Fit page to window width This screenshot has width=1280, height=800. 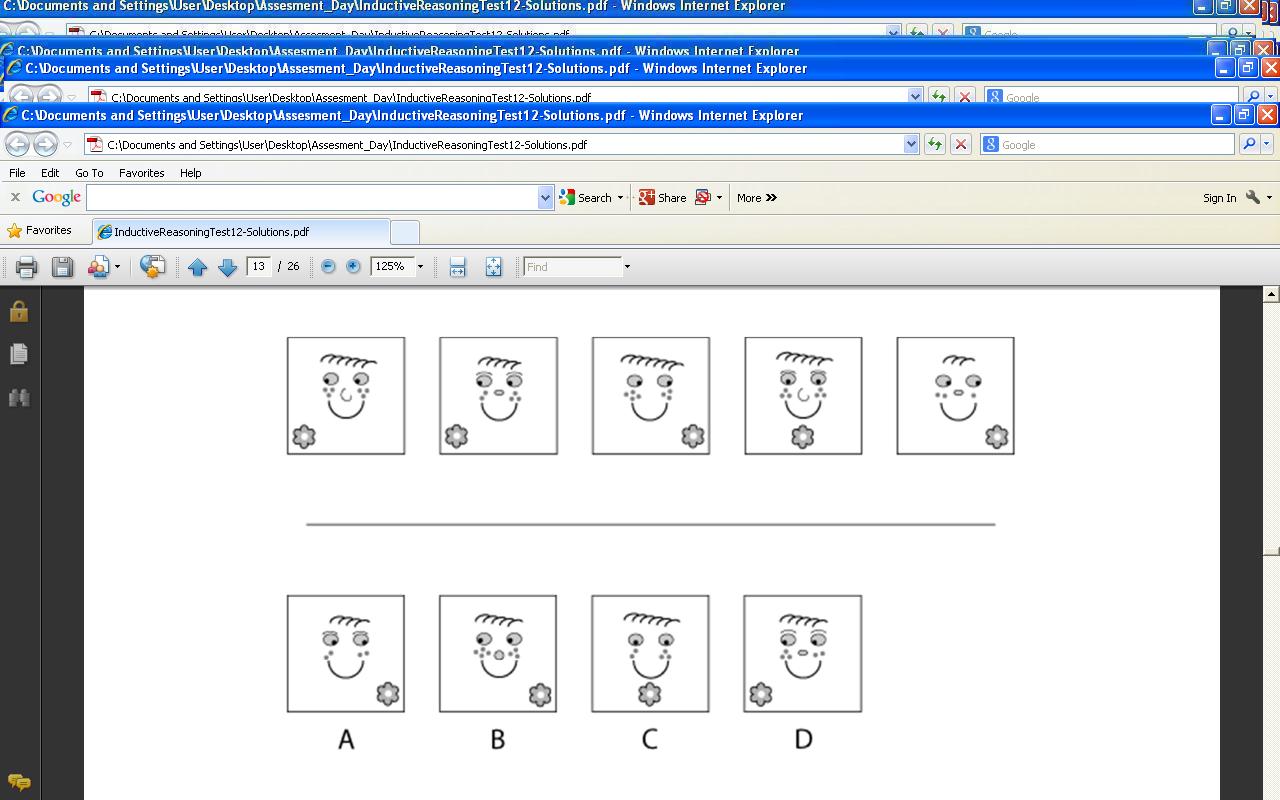457,267
